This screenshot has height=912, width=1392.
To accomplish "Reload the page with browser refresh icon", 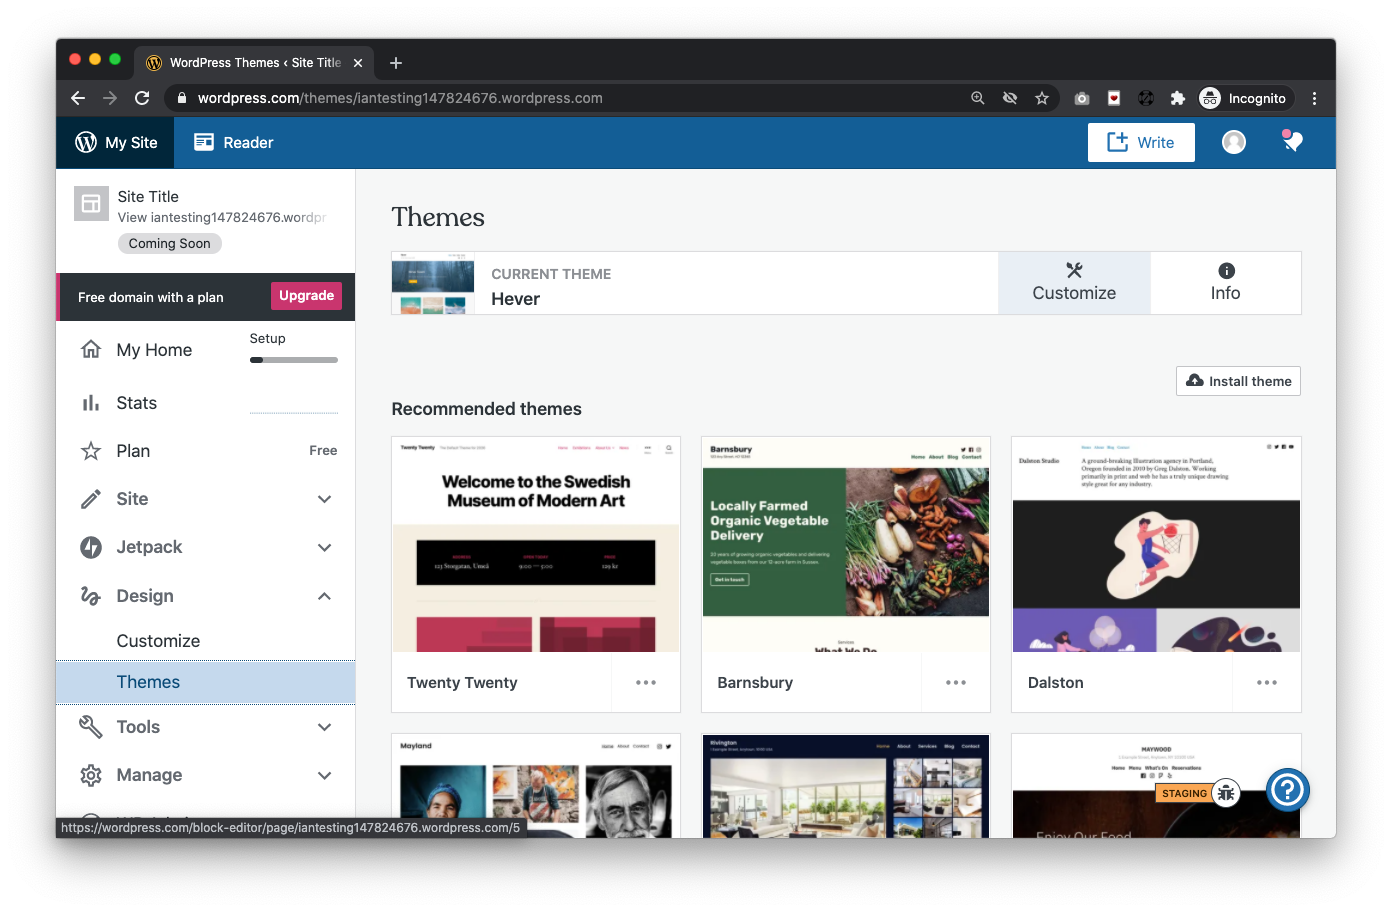I will [x=142, y=98].
